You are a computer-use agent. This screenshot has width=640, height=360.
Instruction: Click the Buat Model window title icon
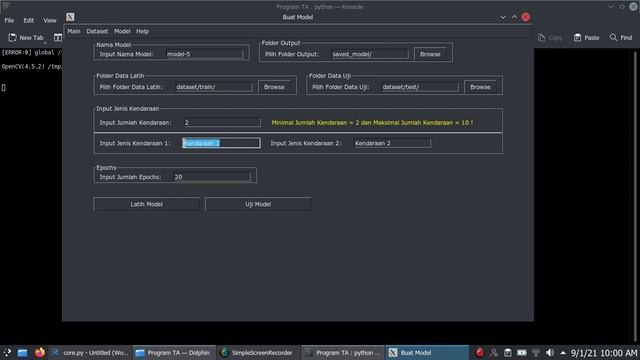tap(70, 17)
